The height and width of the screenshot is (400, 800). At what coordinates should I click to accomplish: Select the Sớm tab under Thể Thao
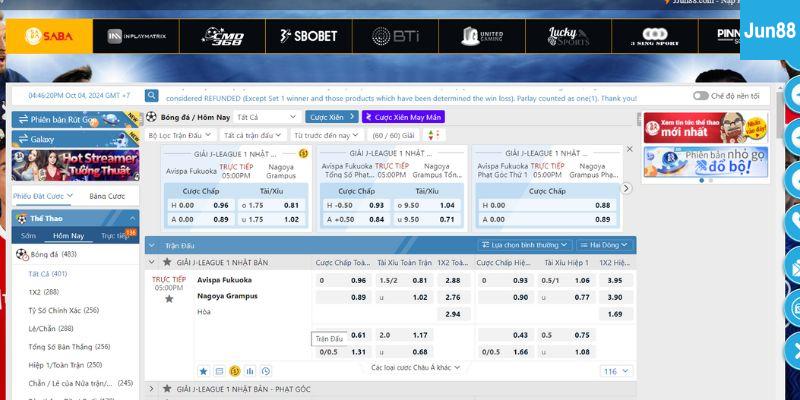tap(28, 236)
